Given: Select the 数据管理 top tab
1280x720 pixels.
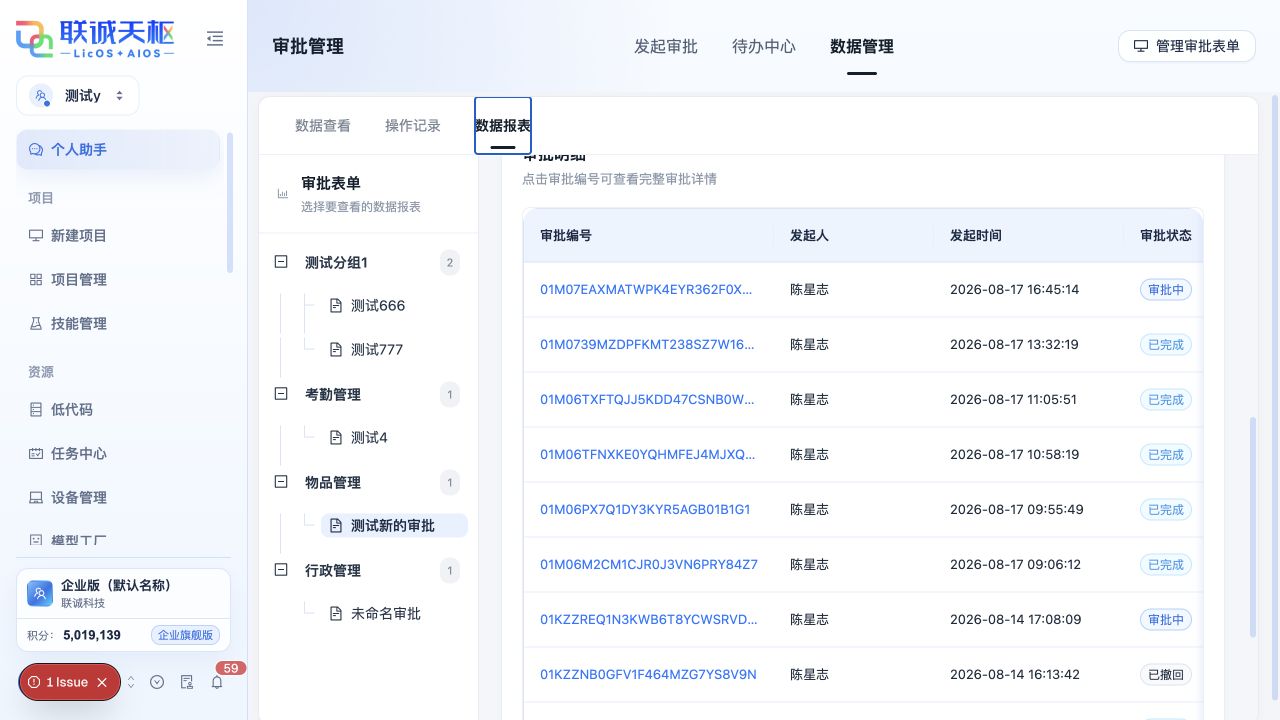Looking at the screenshot, I should pyautogui.click(x=862, y=47).
